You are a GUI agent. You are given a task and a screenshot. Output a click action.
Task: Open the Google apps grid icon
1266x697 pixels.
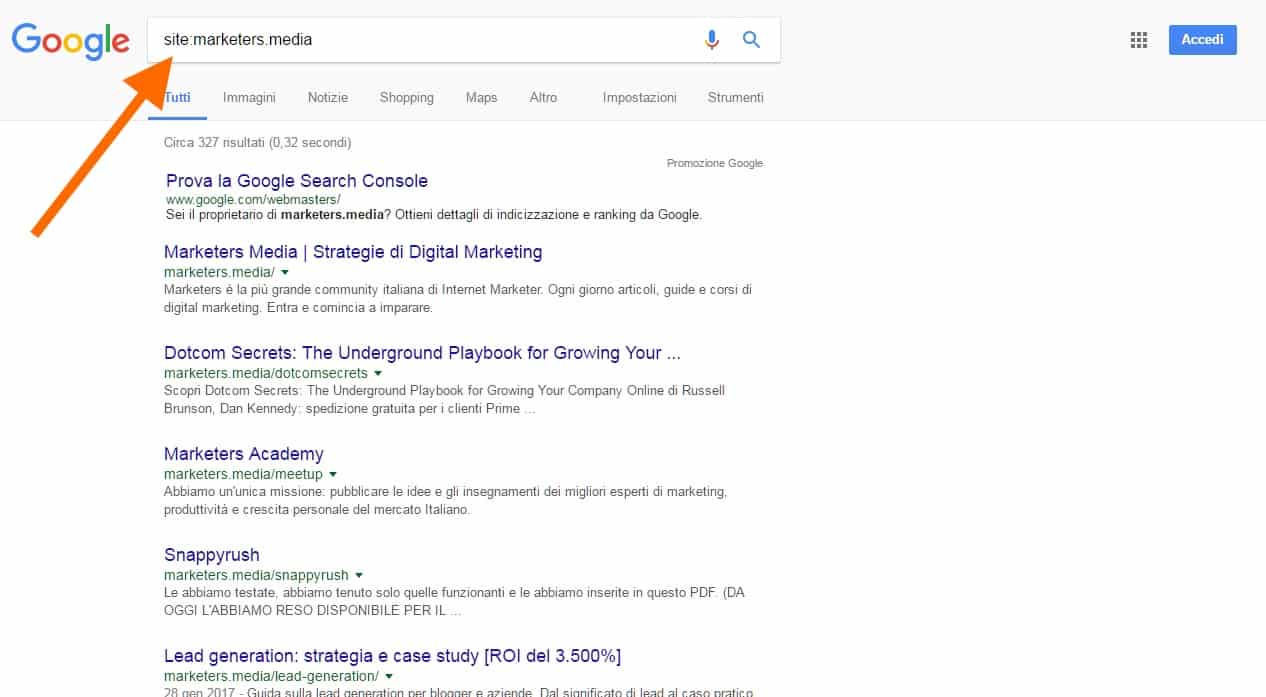[x=1138, y=40]
